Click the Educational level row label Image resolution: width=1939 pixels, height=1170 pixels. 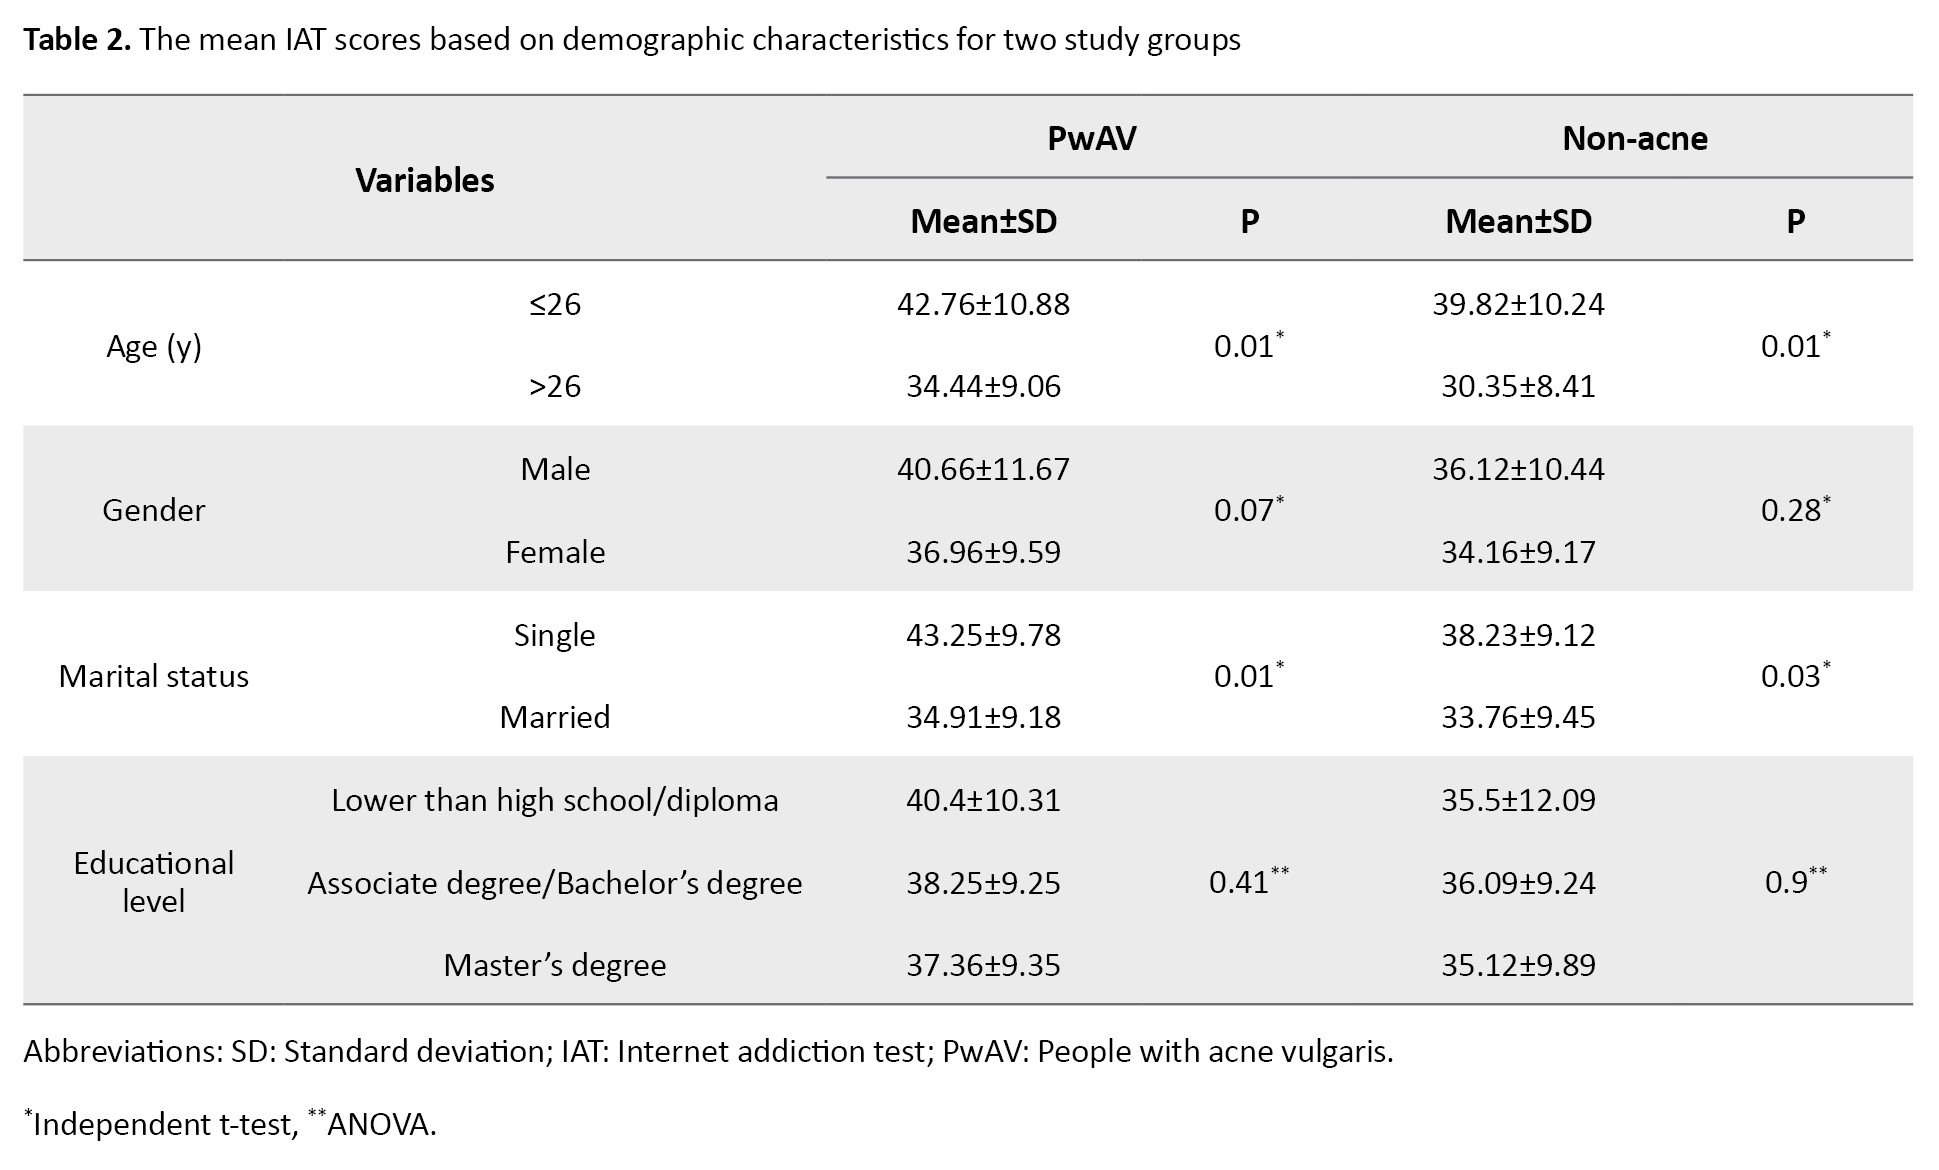point(154,882)
